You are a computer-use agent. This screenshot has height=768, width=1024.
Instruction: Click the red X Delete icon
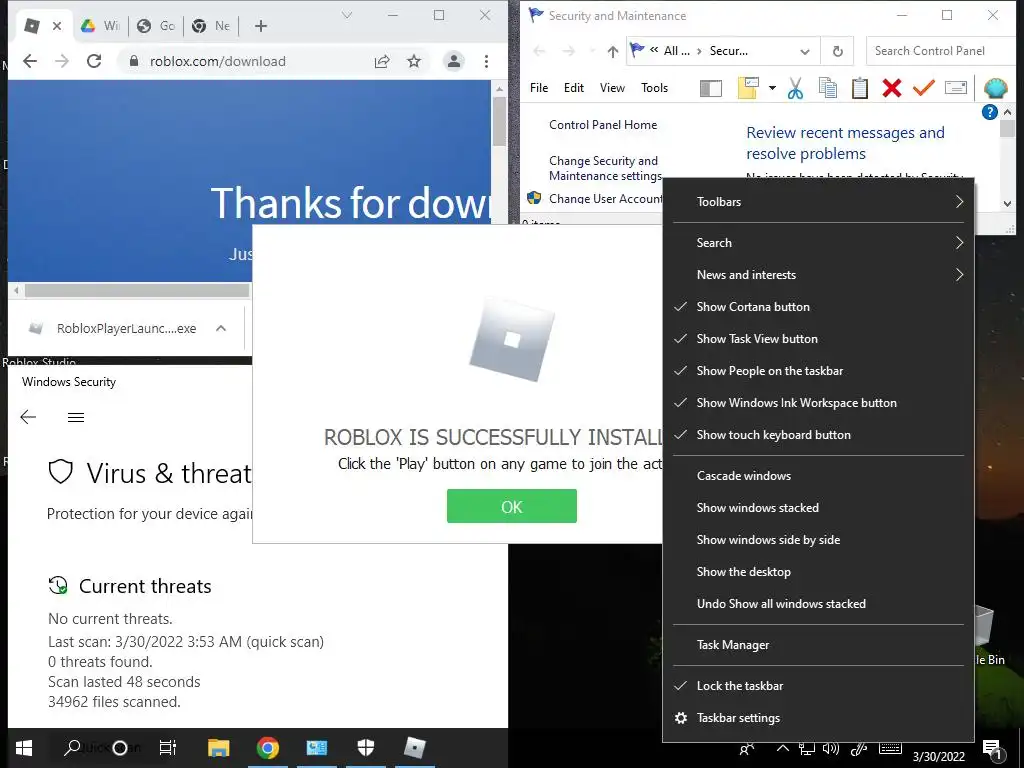point(891,88)
